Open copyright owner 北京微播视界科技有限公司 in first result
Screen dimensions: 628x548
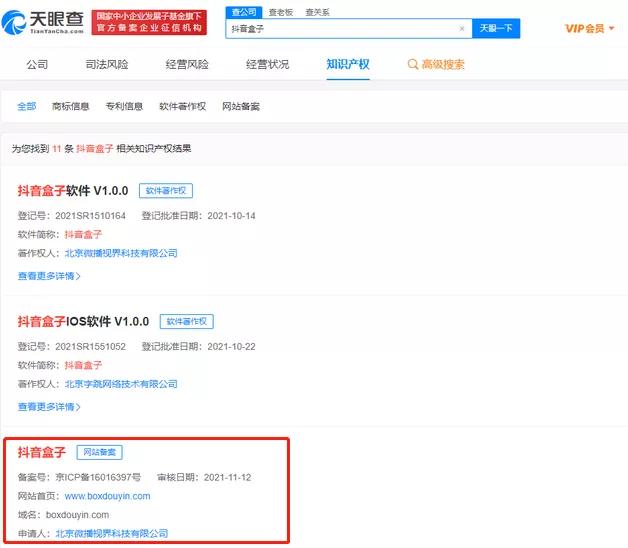[x=121, y=253]
